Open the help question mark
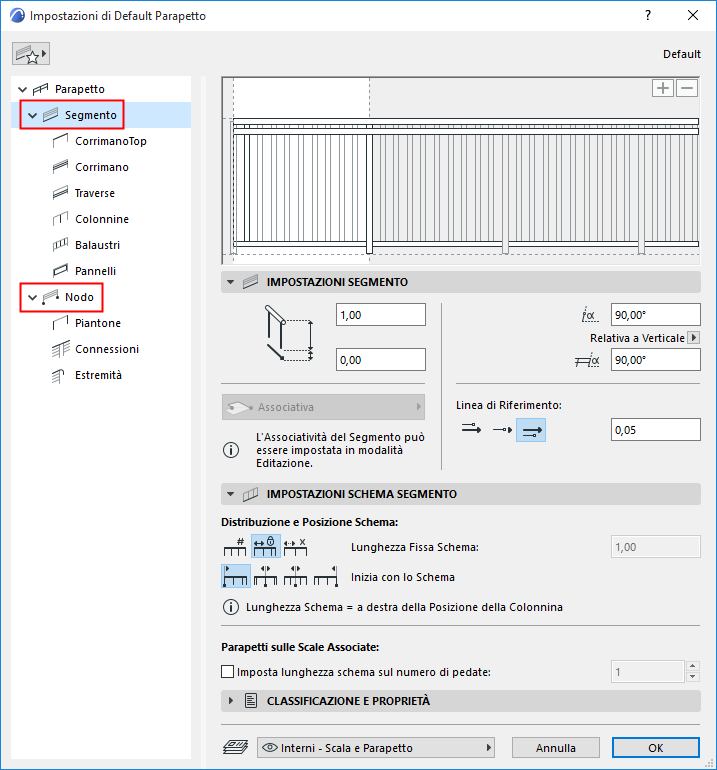The image size is (717, 770). (648, 15)
